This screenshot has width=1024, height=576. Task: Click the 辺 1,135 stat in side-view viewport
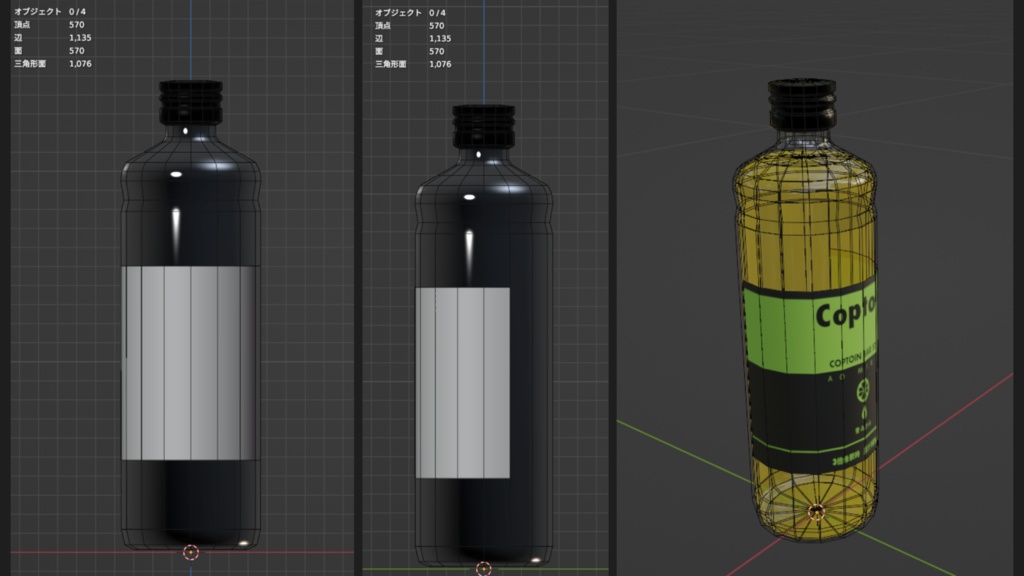[x=413, y=39]
